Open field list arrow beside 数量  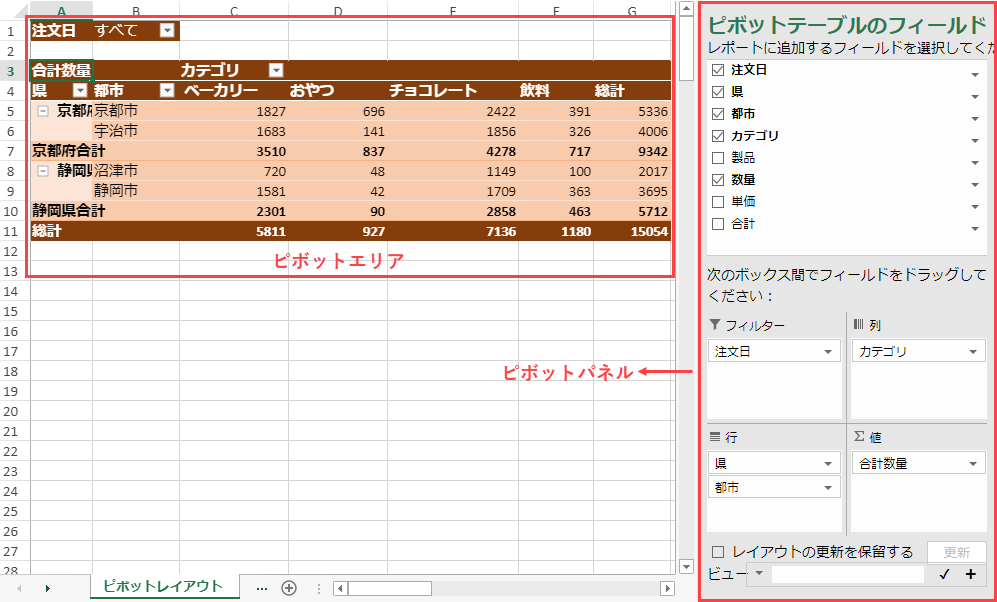click(975, 186)
